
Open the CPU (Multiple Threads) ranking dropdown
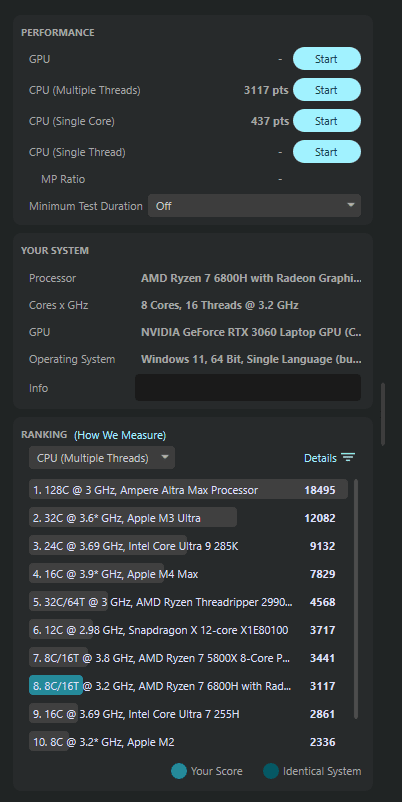pos(102,458)
